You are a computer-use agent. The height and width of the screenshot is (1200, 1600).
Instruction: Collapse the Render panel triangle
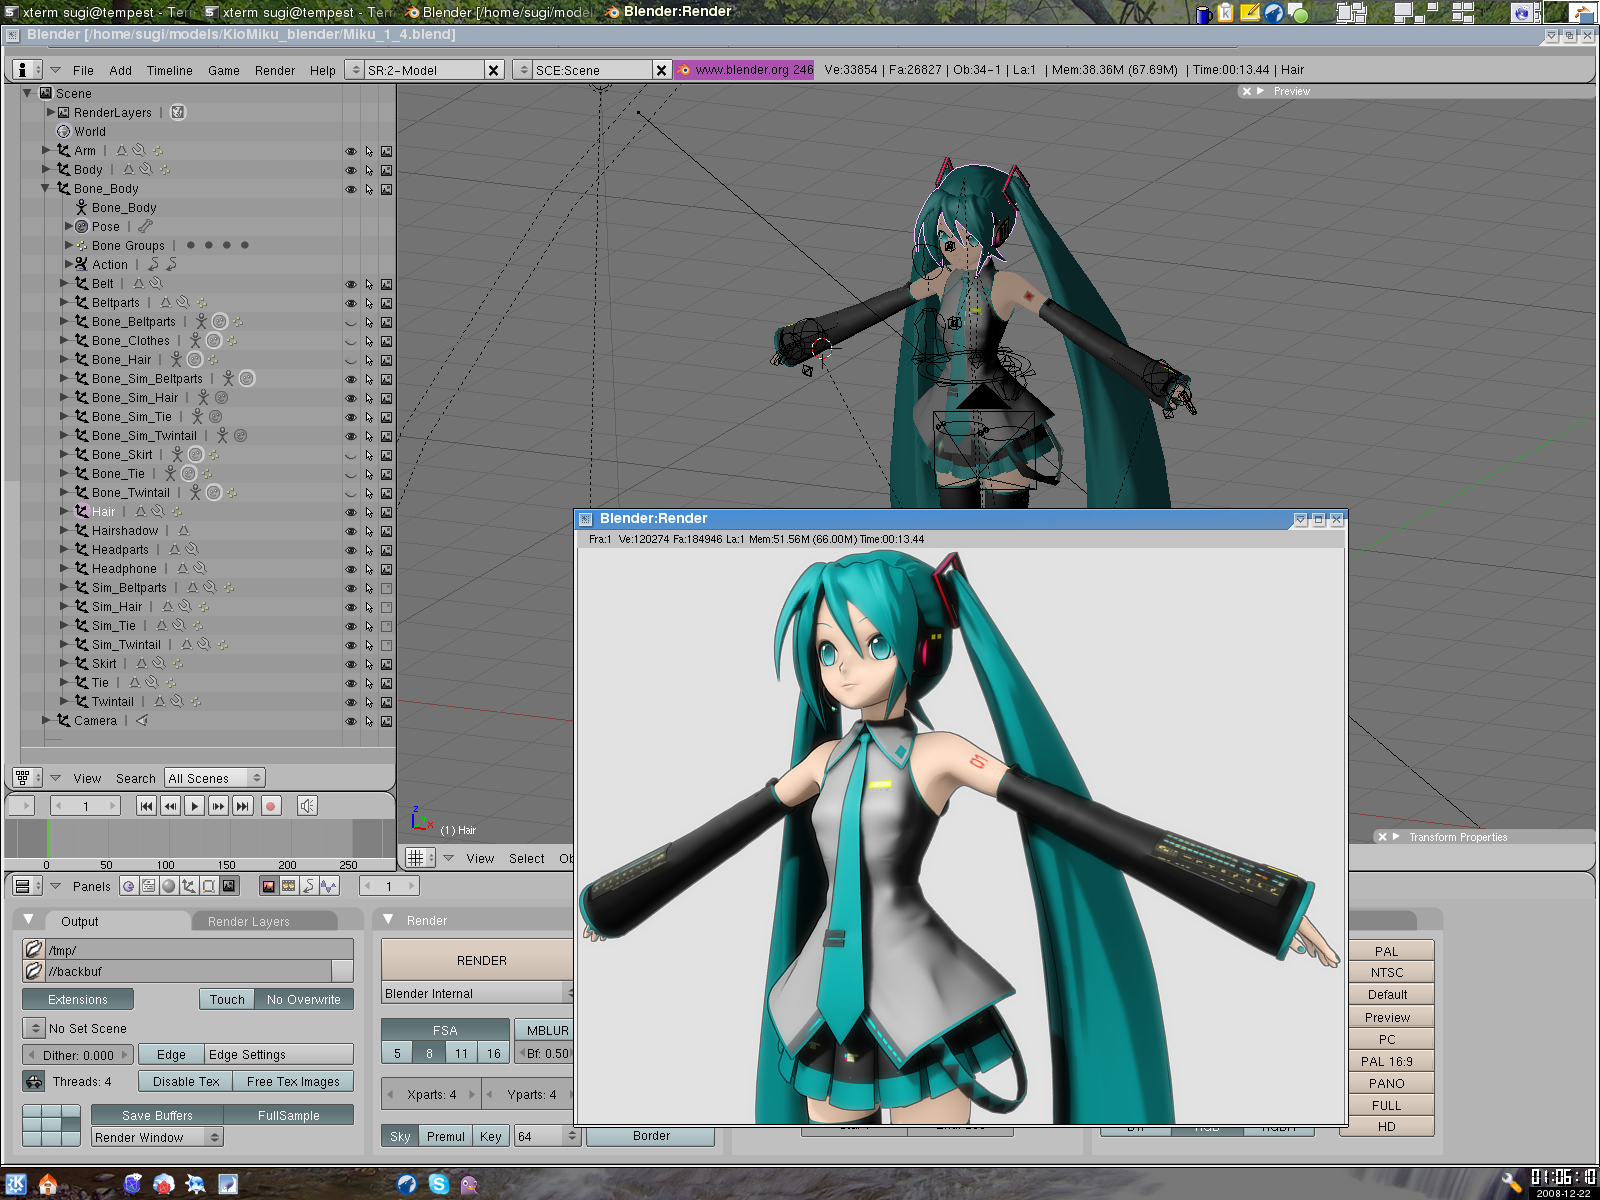388,919
